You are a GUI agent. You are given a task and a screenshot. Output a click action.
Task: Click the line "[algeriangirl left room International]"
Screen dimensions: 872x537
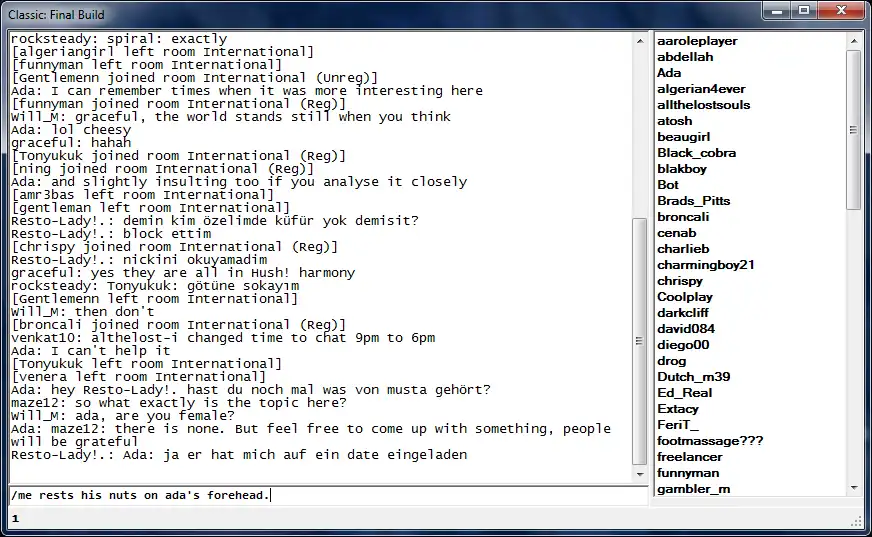(x=162, y=52)
